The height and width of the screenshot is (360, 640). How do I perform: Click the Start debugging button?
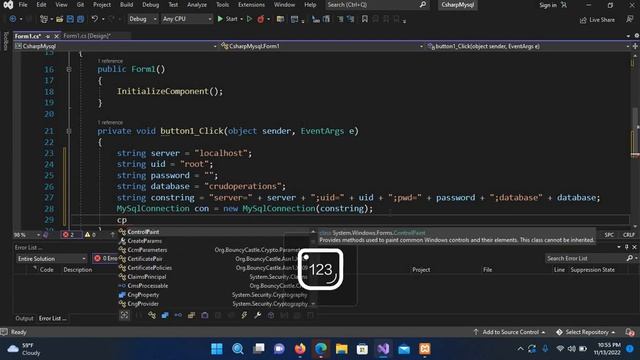(227, 19)
